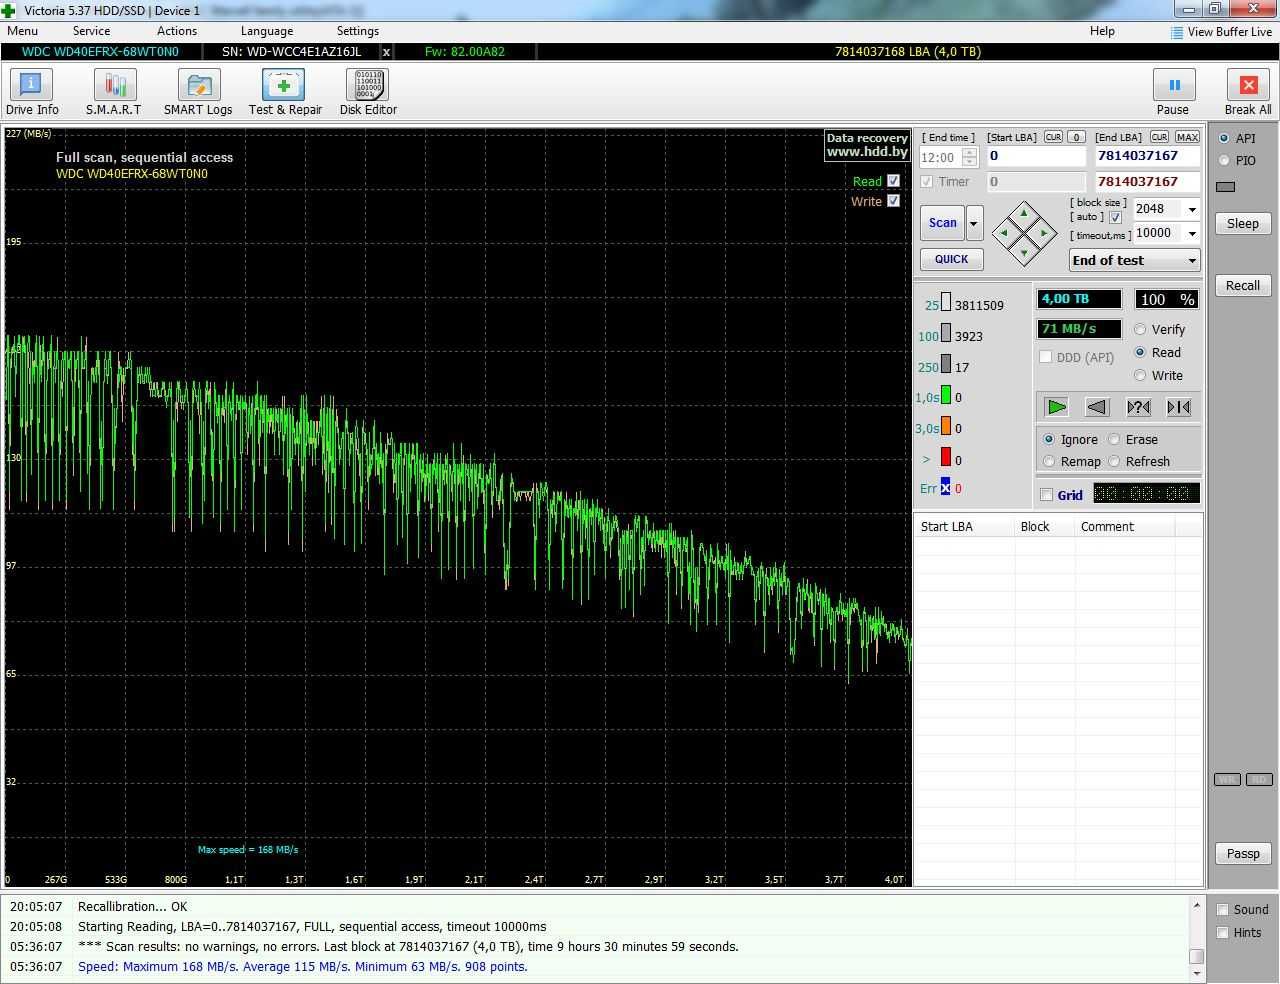
Task: Open the Scan button dropdown arrow
Action: (x=974, y=223)
